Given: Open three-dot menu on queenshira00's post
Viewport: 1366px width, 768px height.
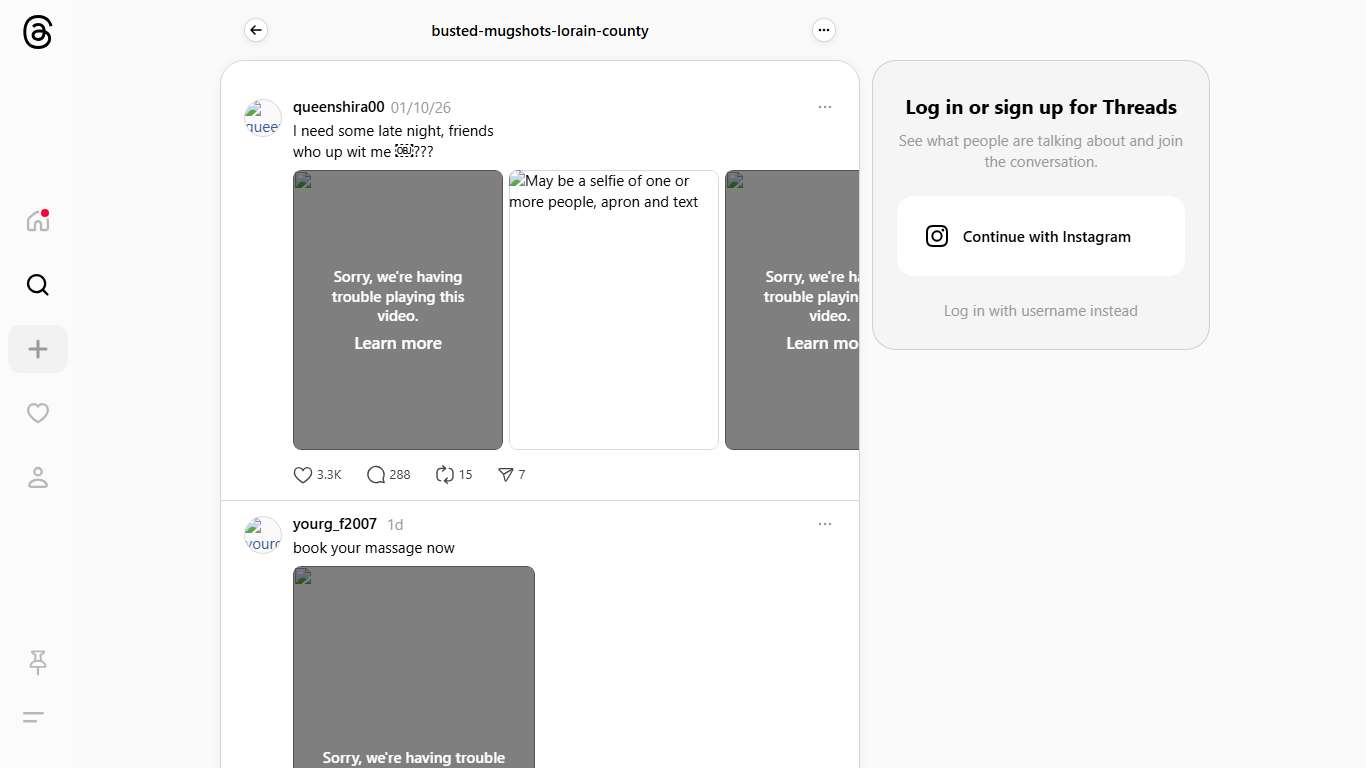Looking at the screenshot, I should pyautogui.click(x=824, y=107).
